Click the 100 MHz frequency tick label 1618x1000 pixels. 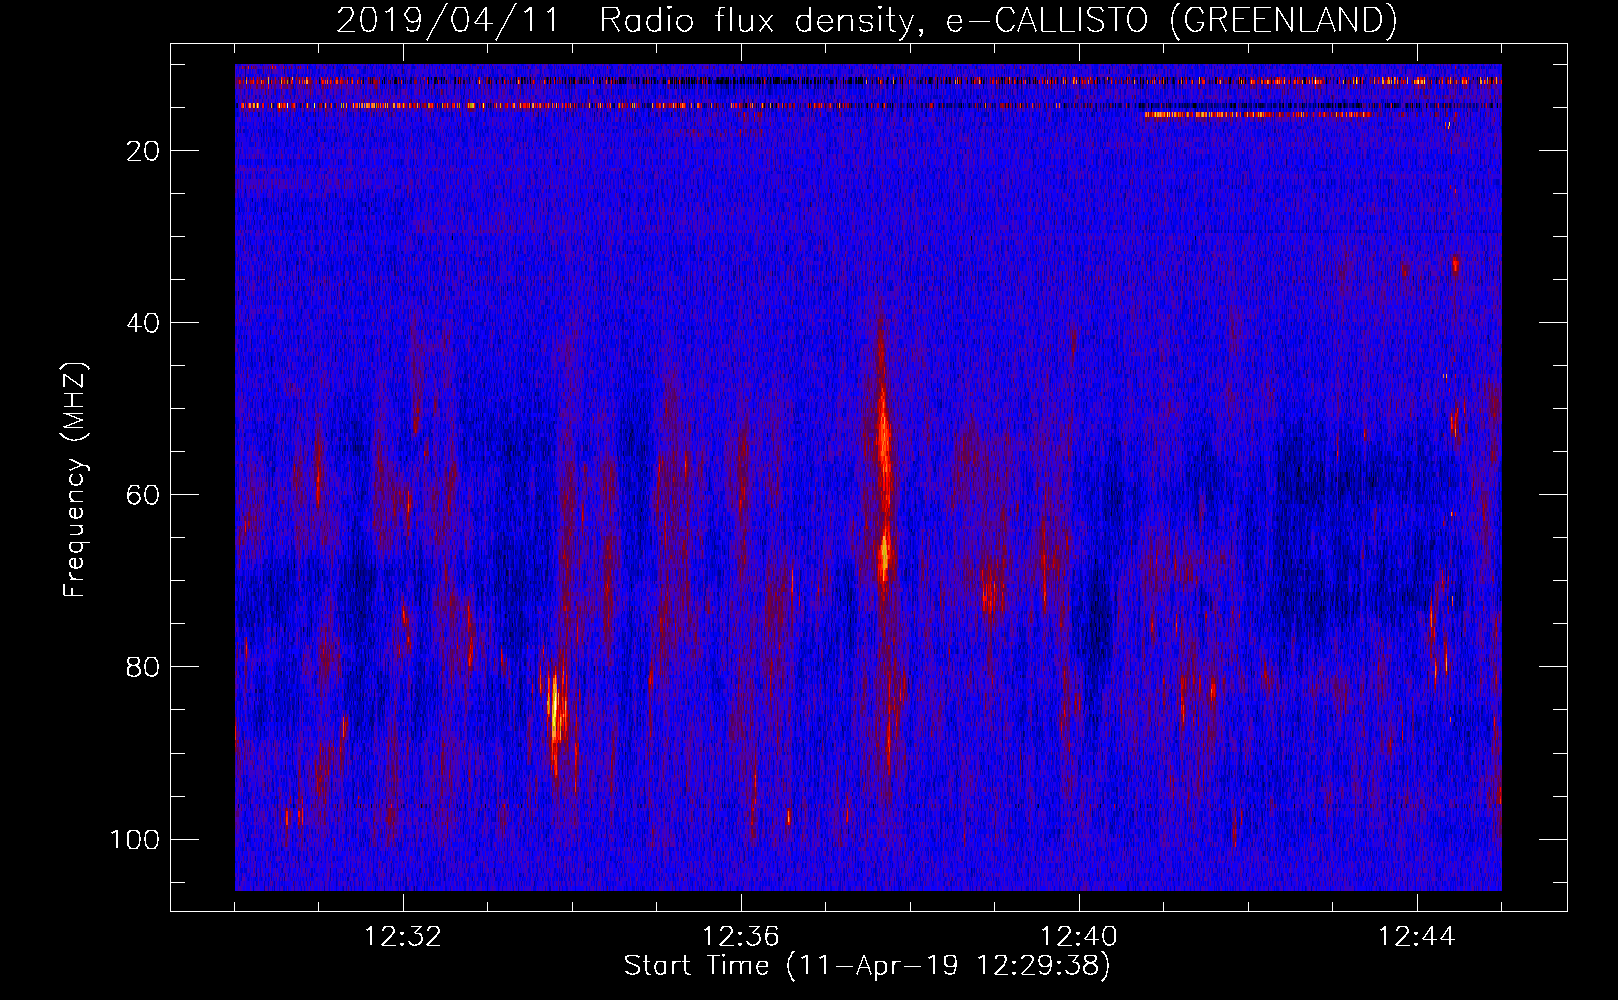point(135,839)
